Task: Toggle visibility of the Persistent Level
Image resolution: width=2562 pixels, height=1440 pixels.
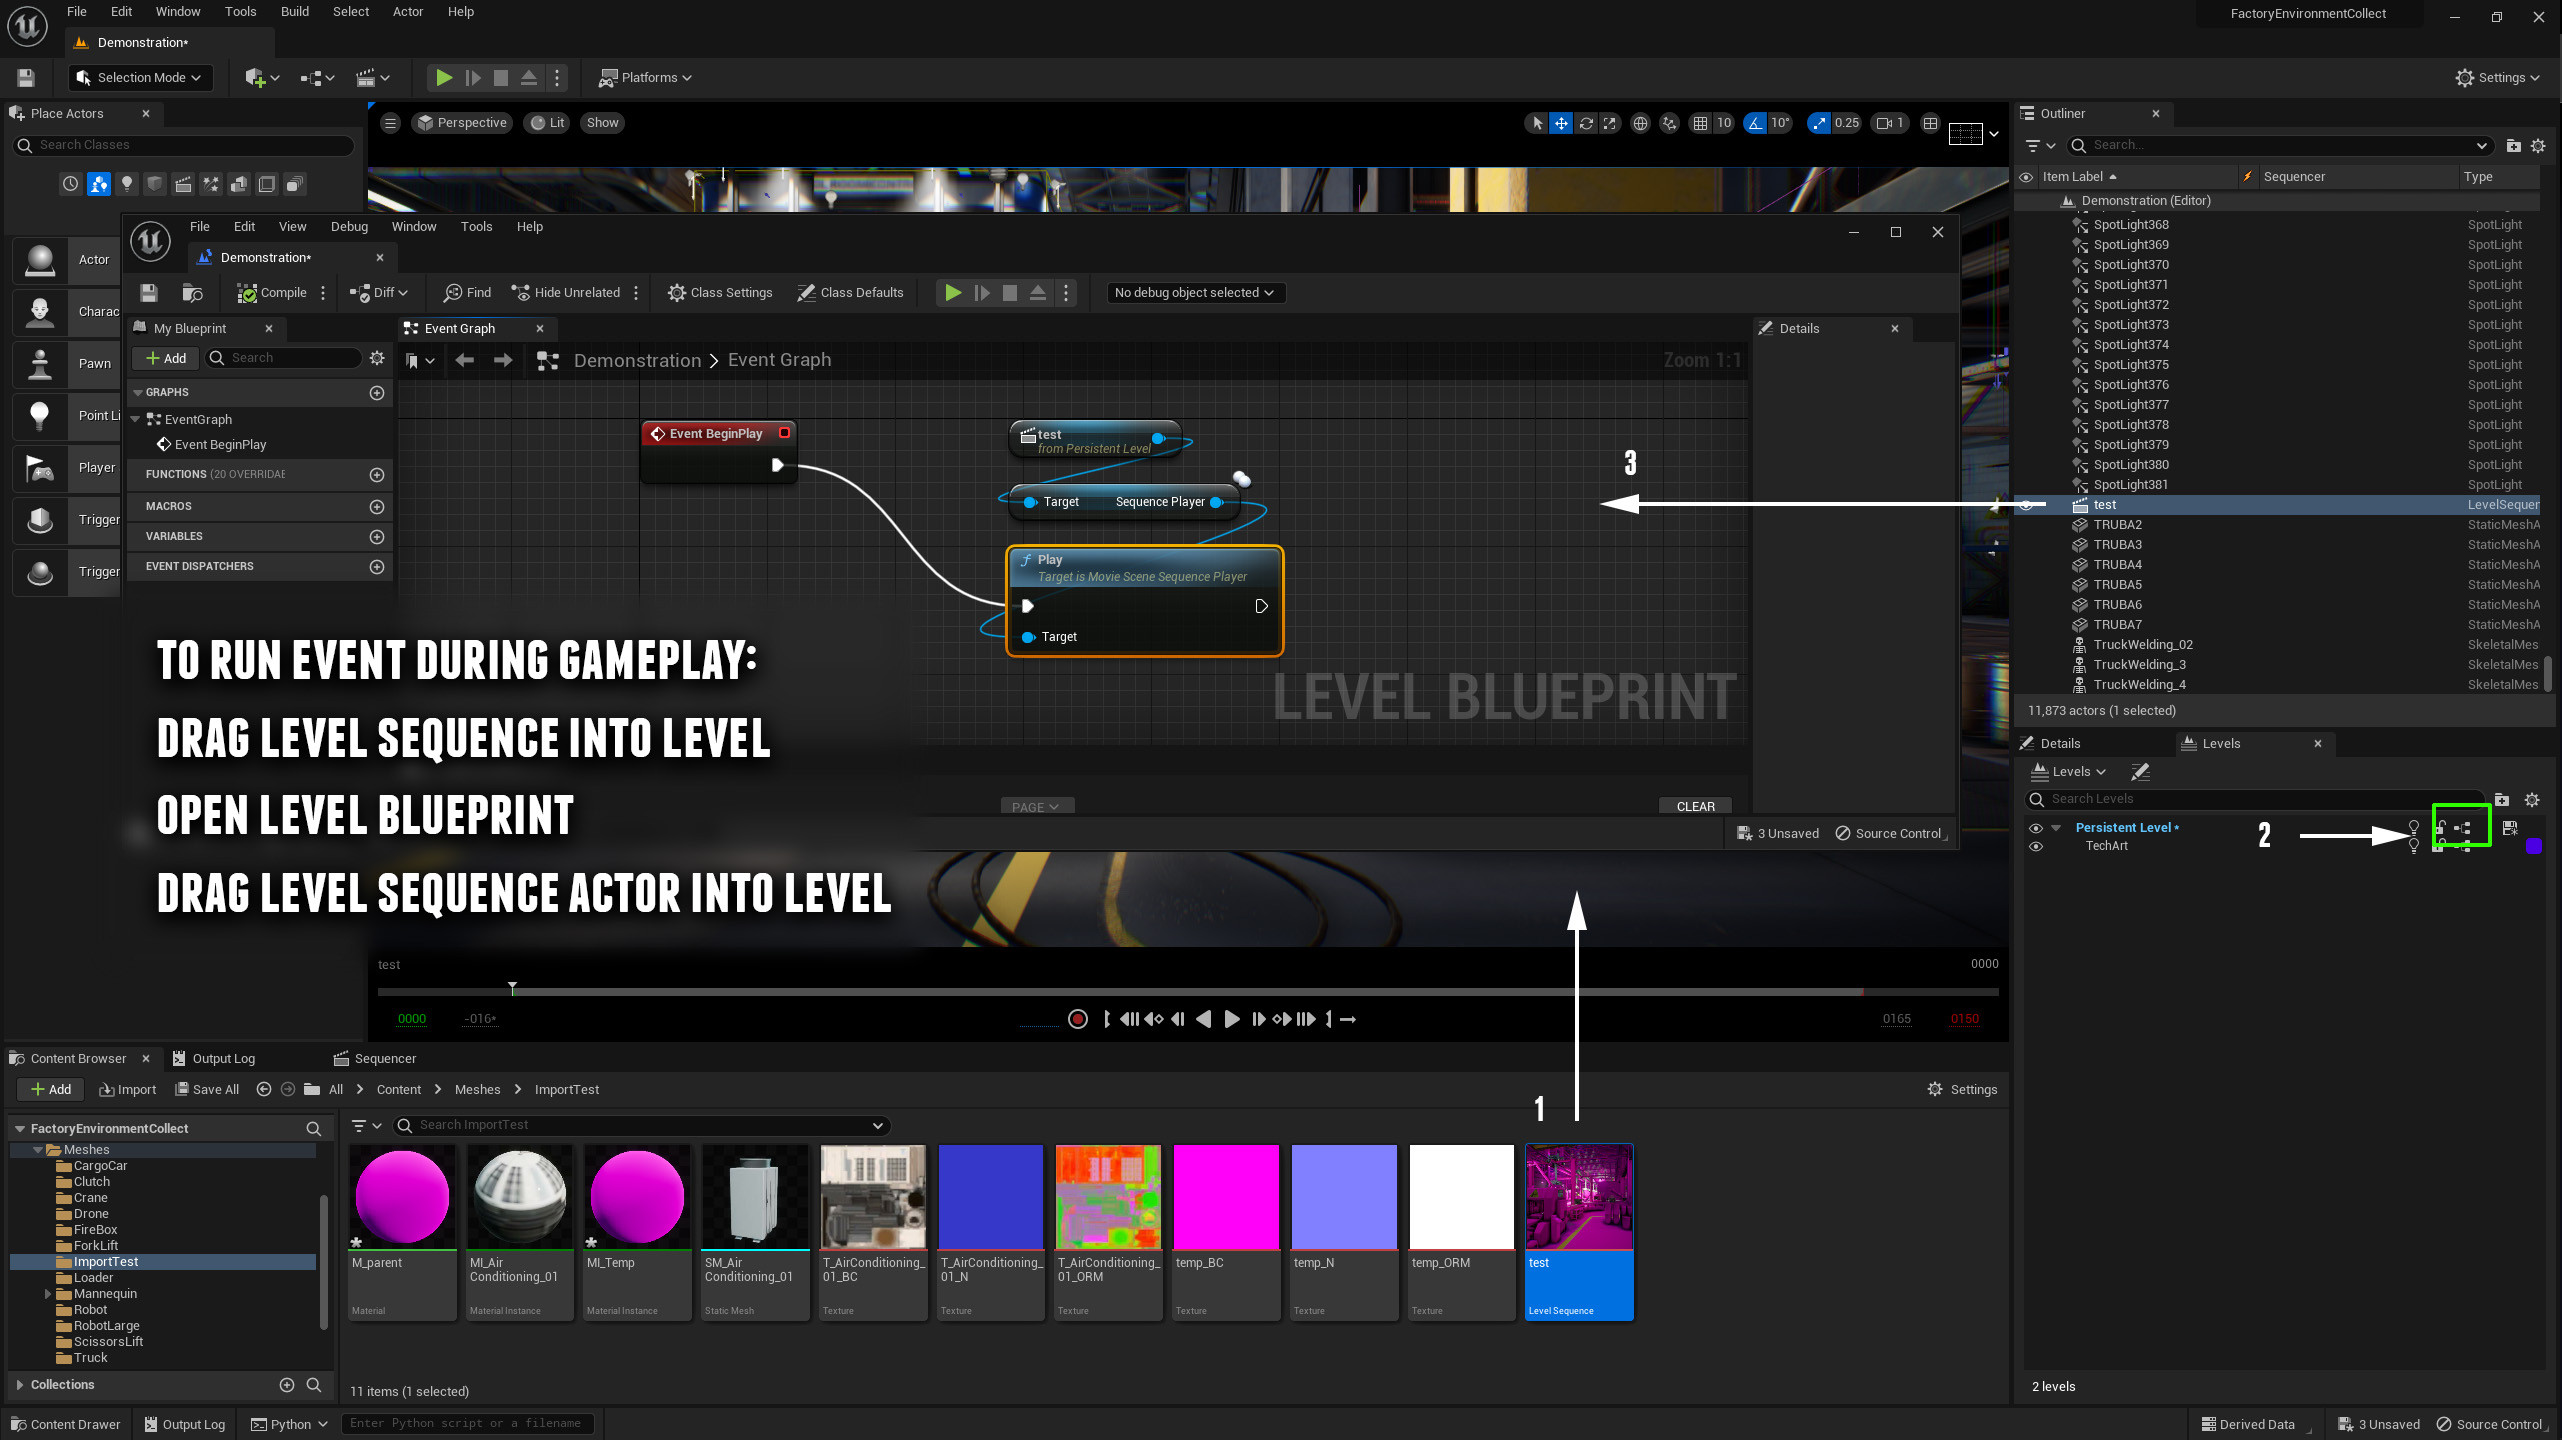Action: coord(2036,827)
